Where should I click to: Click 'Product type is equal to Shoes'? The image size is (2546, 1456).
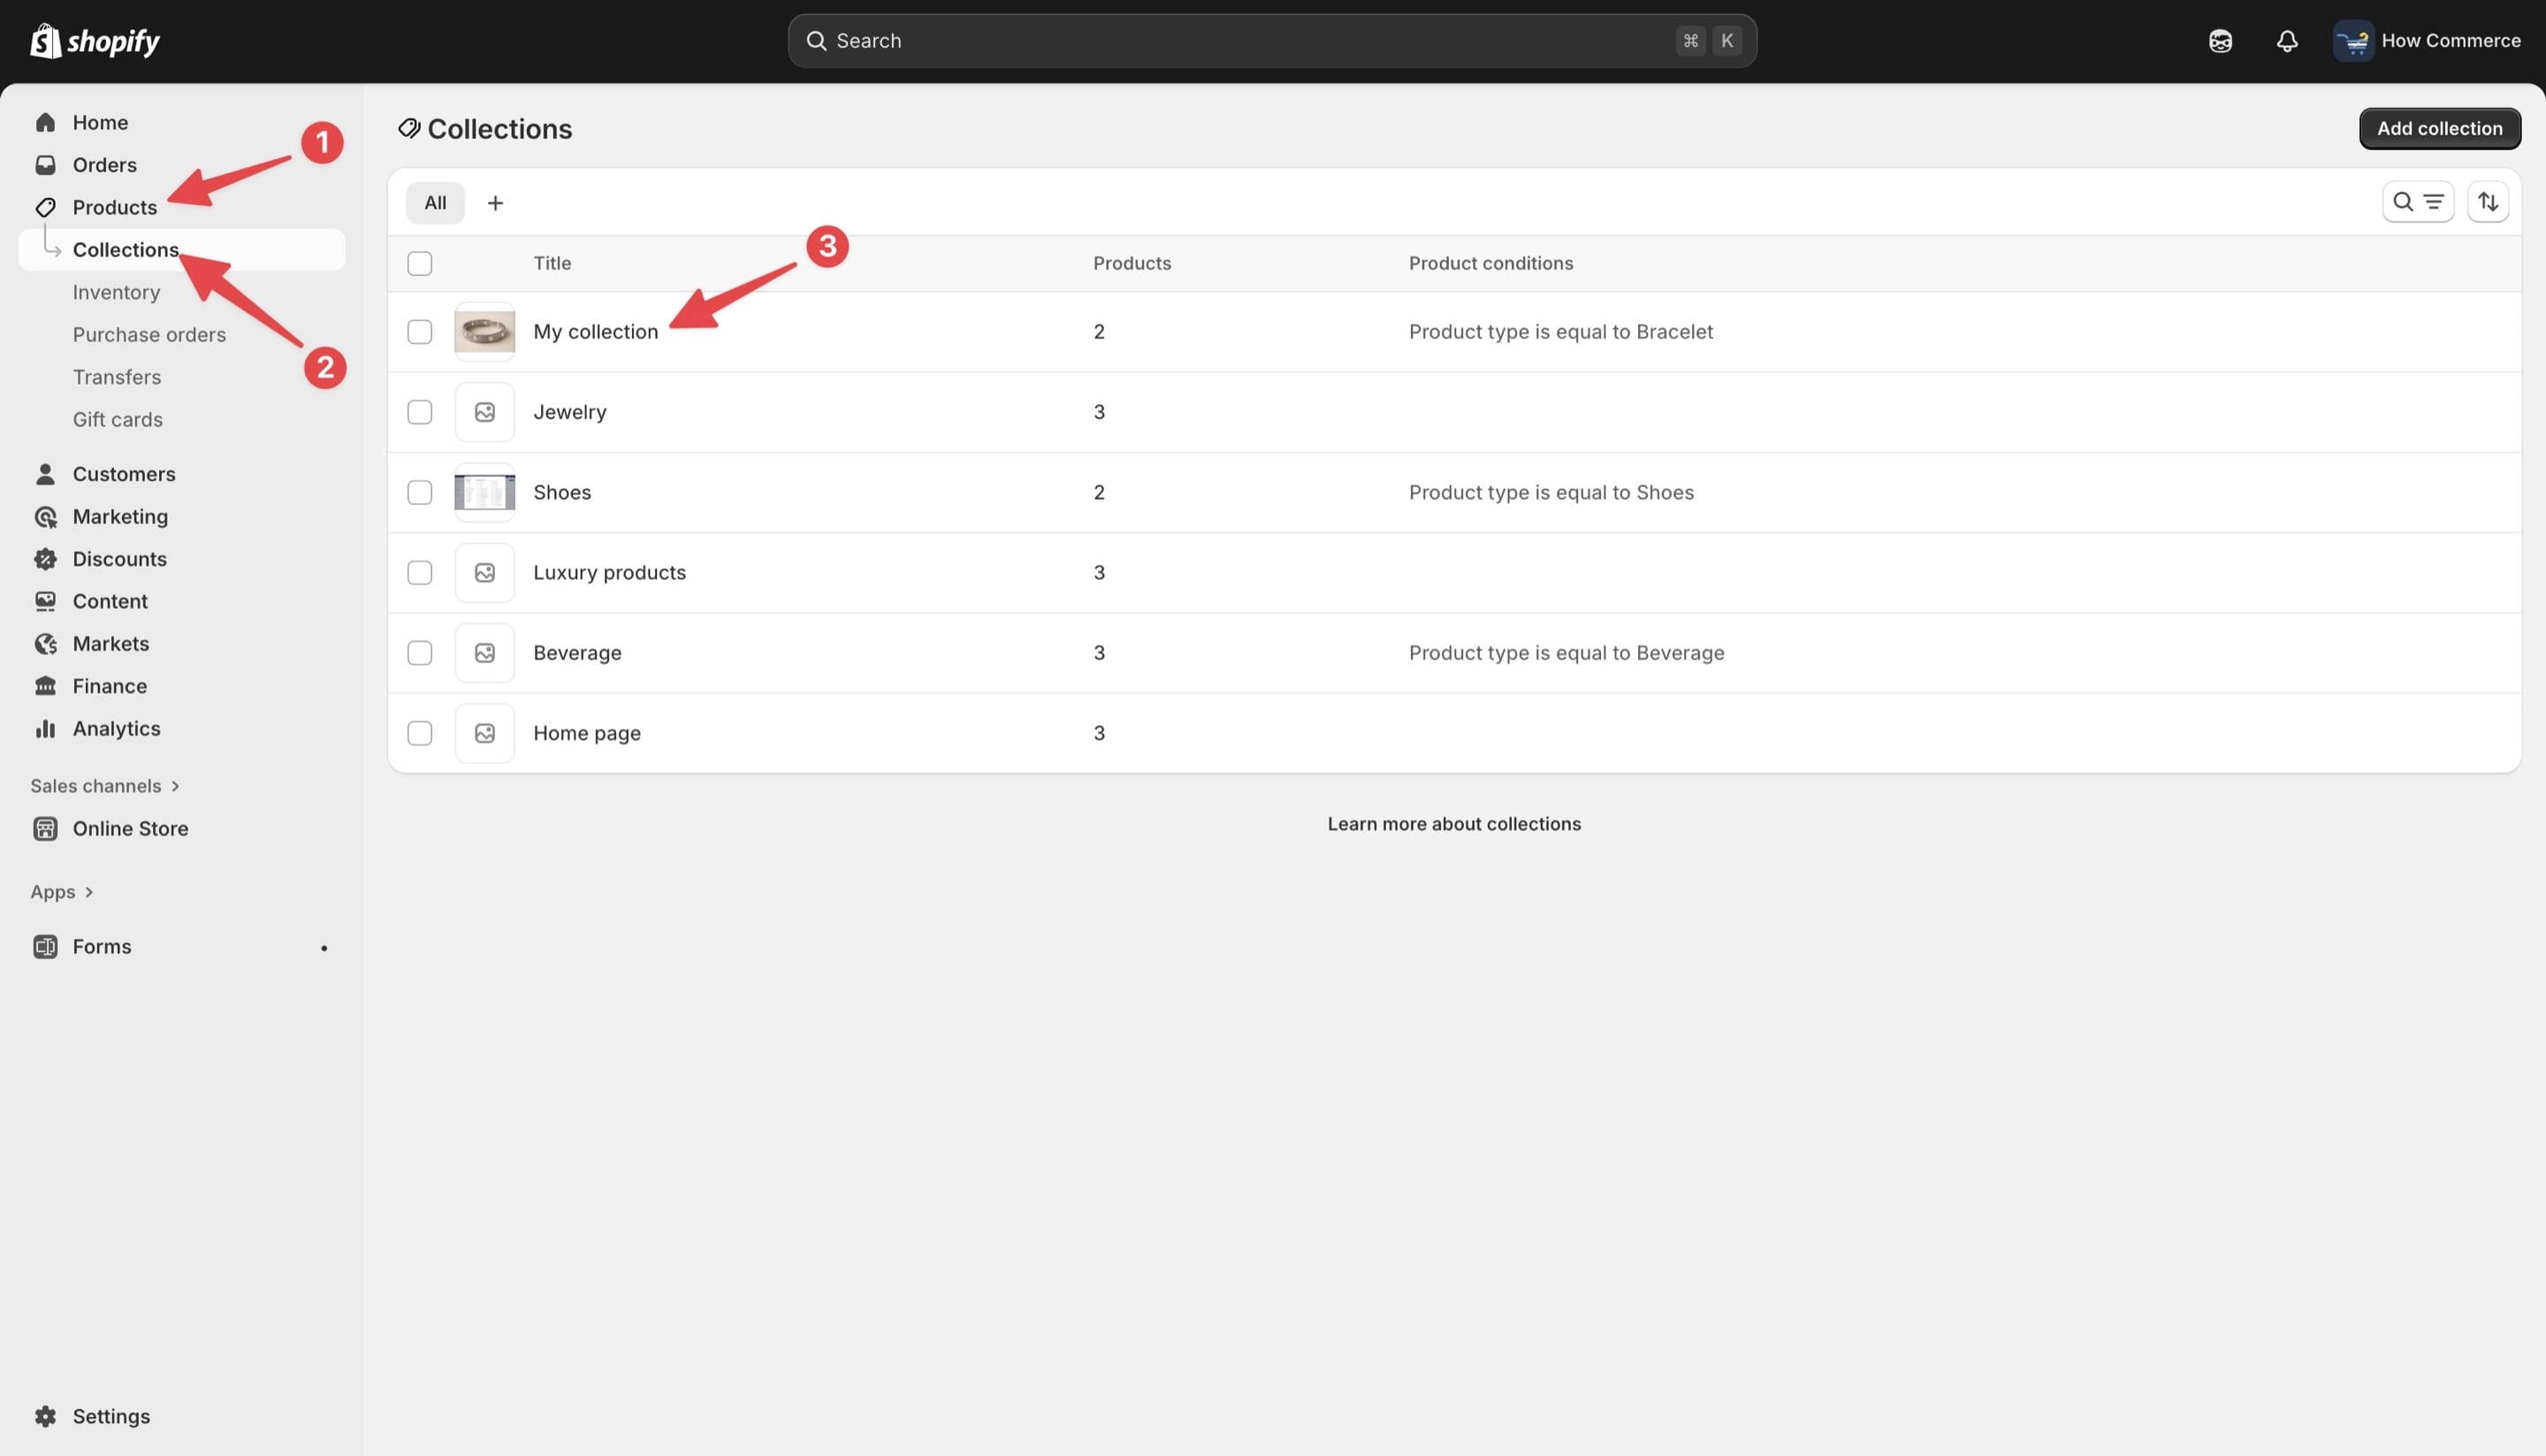tap(1551, 492)
